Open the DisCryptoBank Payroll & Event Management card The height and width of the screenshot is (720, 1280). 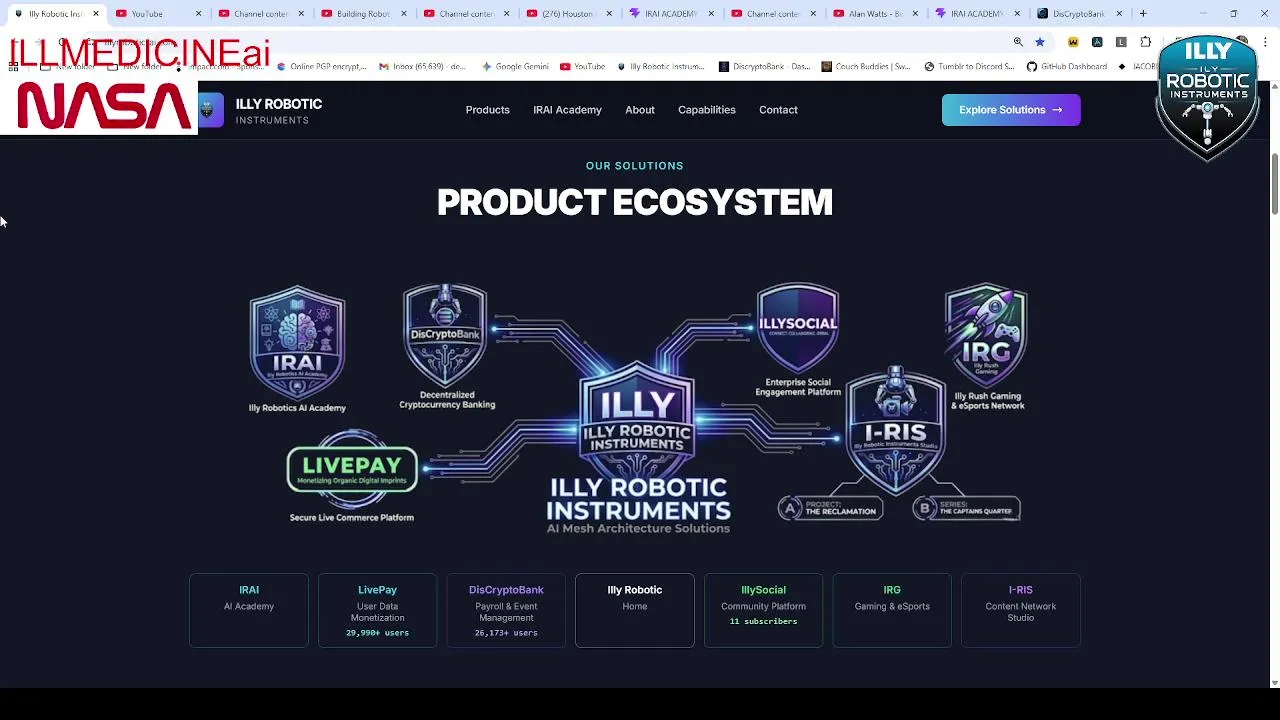[x=506, y=610]
